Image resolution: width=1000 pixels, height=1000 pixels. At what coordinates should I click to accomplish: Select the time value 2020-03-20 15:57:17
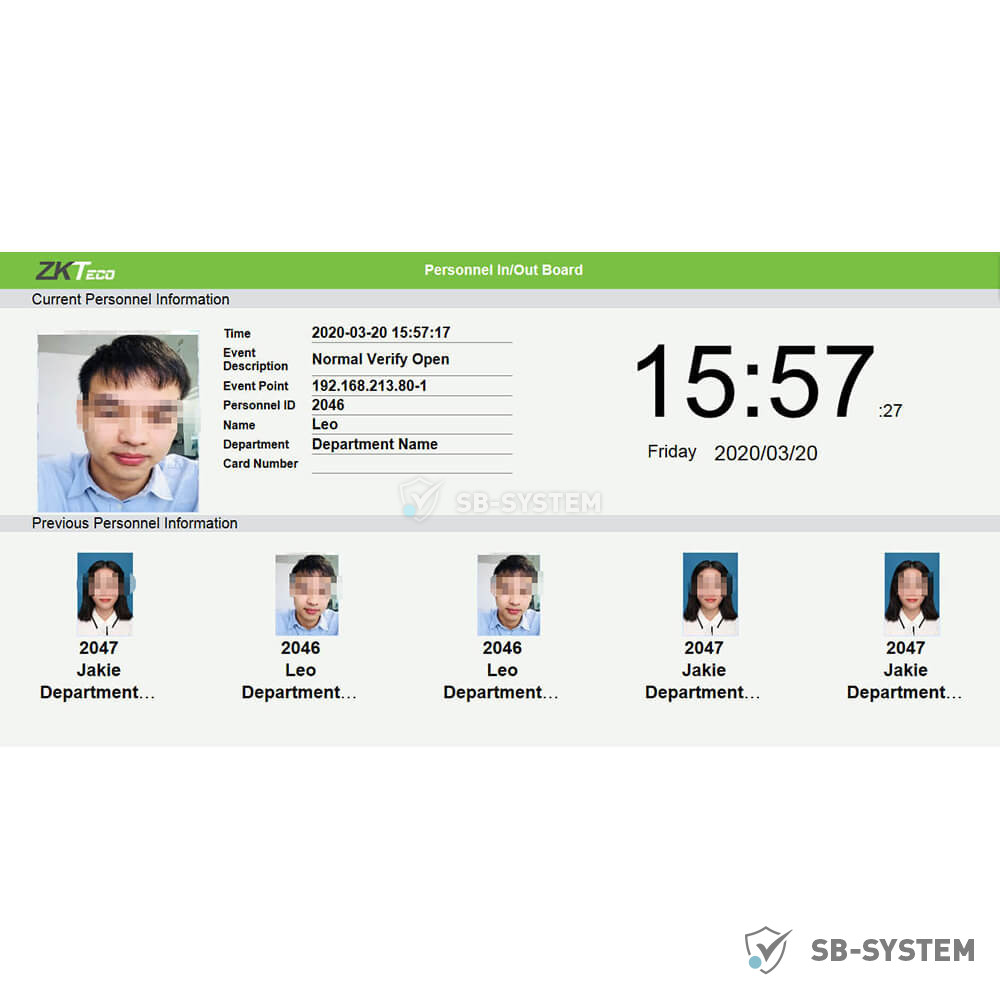(381, 332)
